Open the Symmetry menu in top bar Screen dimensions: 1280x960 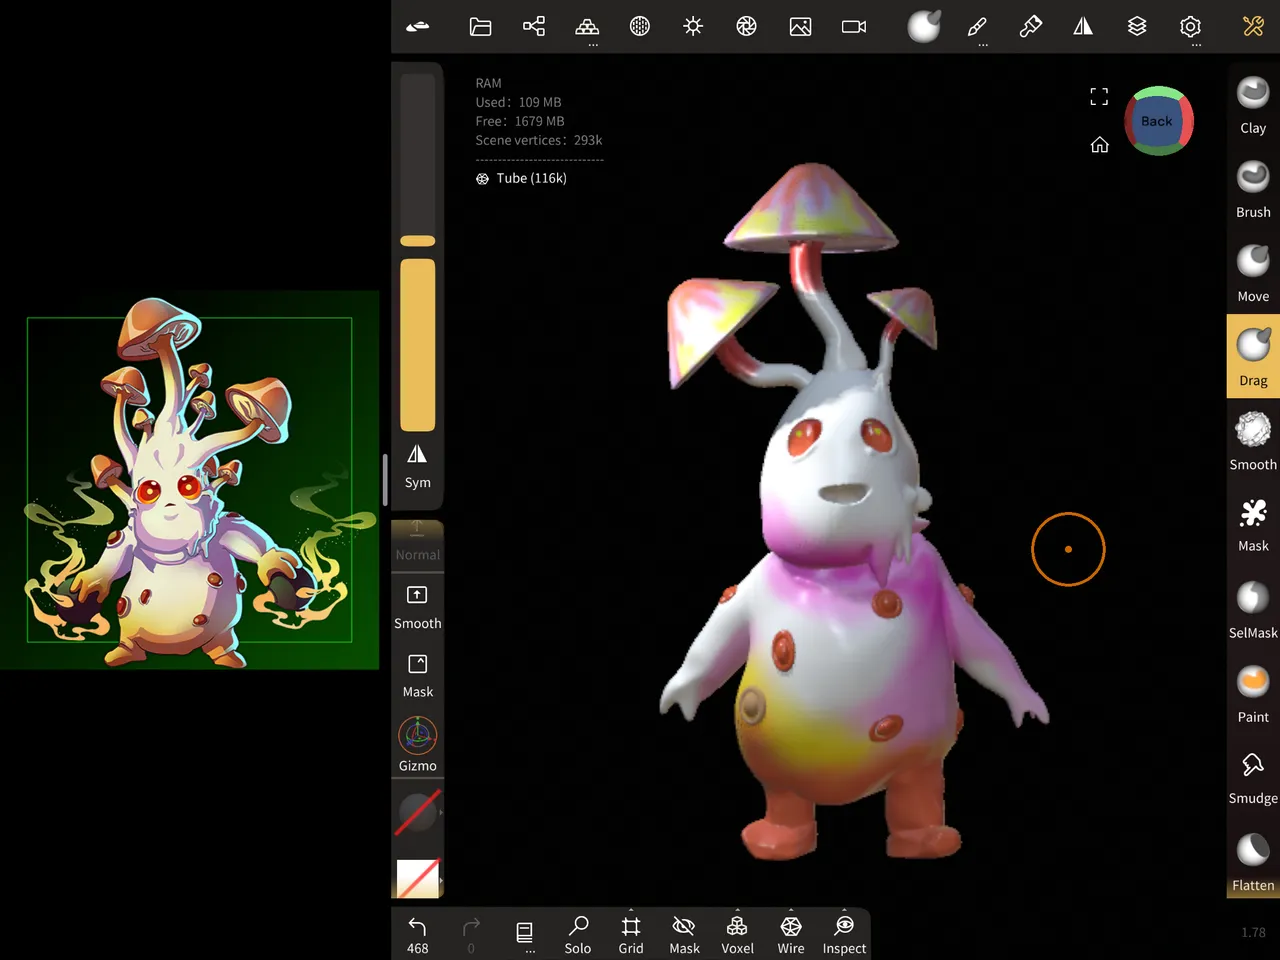(1083, 27)
